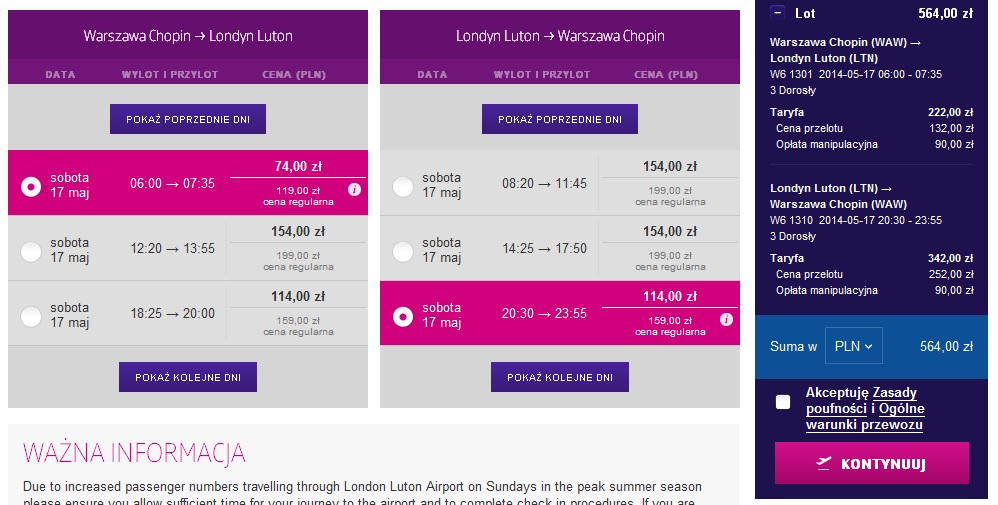Select outbound 12:20 → 13:55 flight radio
The width and height of the screenshot is (998, 505).
point(31,252)
